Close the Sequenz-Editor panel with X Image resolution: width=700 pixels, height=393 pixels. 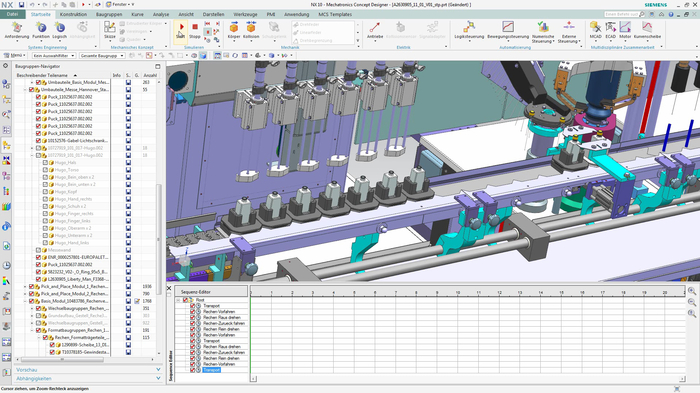point(169,288)
